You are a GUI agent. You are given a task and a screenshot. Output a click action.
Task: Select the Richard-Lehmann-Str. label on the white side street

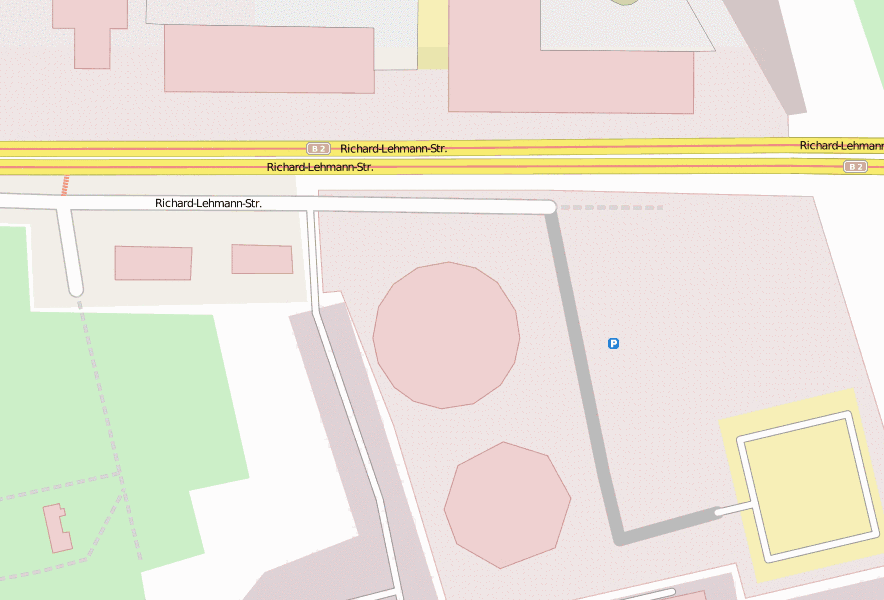(208, 203)
